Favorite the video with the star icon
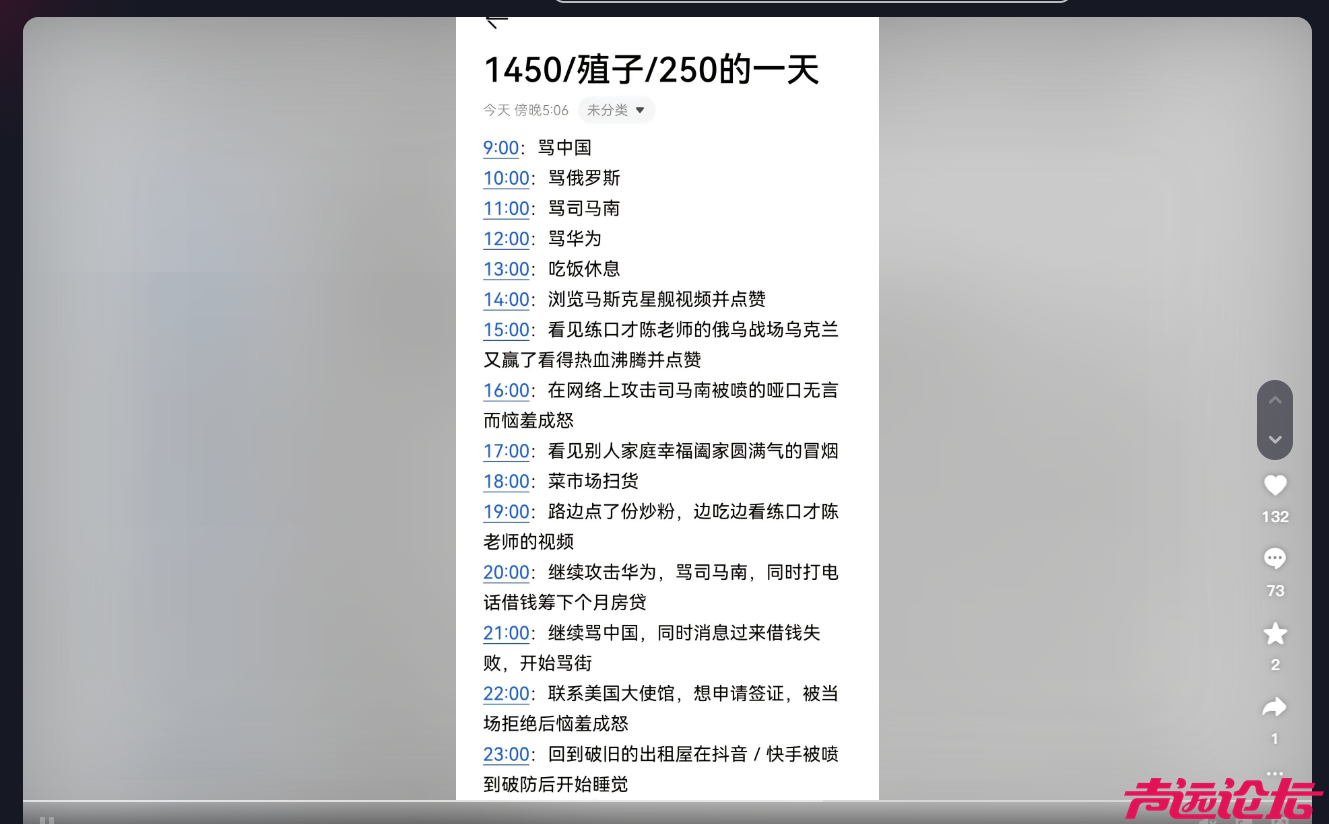The image size is (1329, 824). pos(1275,633)
